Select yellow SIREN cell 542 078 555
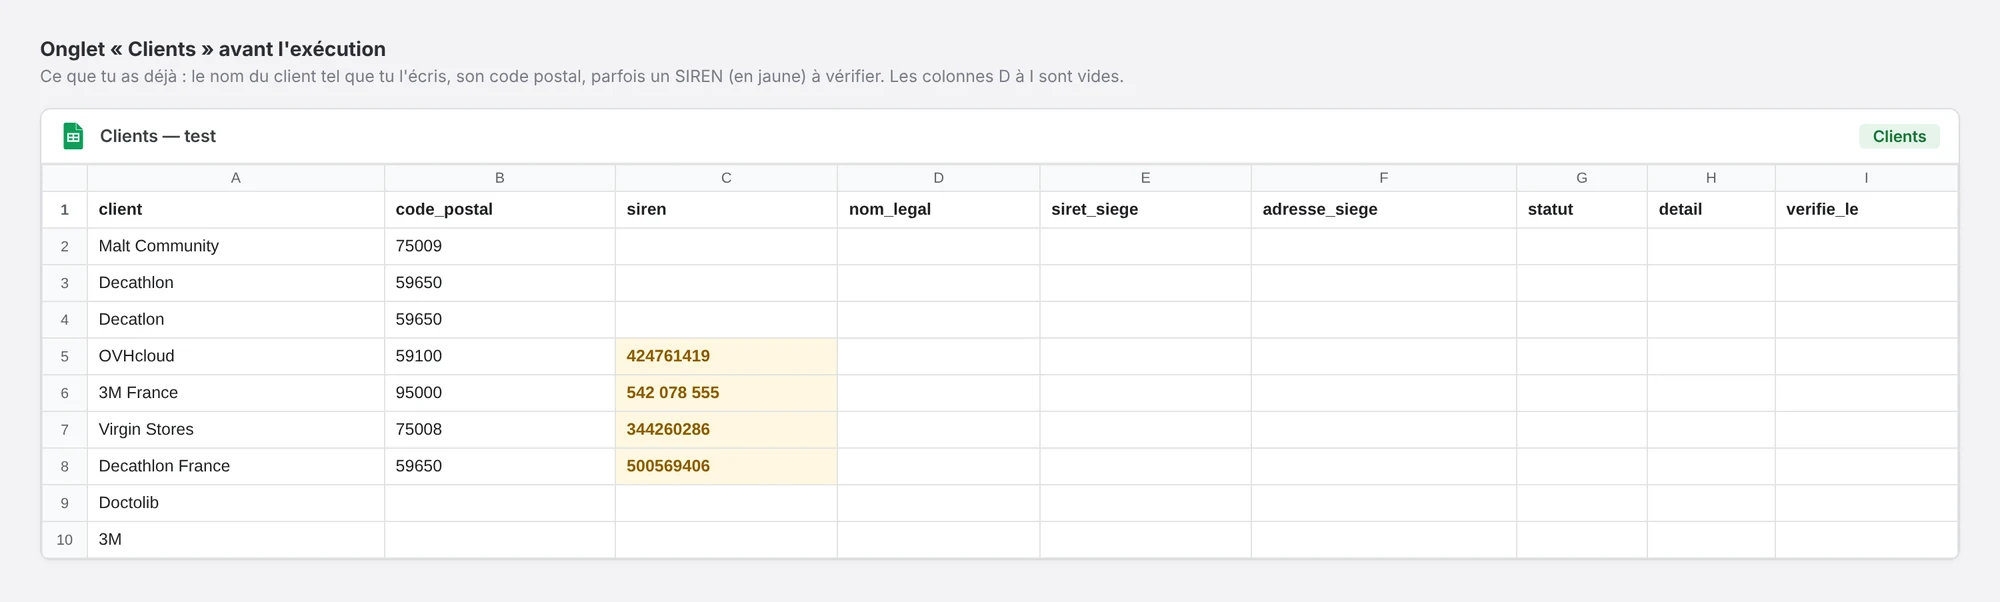Screen dimensions: 2000x602 pos(726,393)
